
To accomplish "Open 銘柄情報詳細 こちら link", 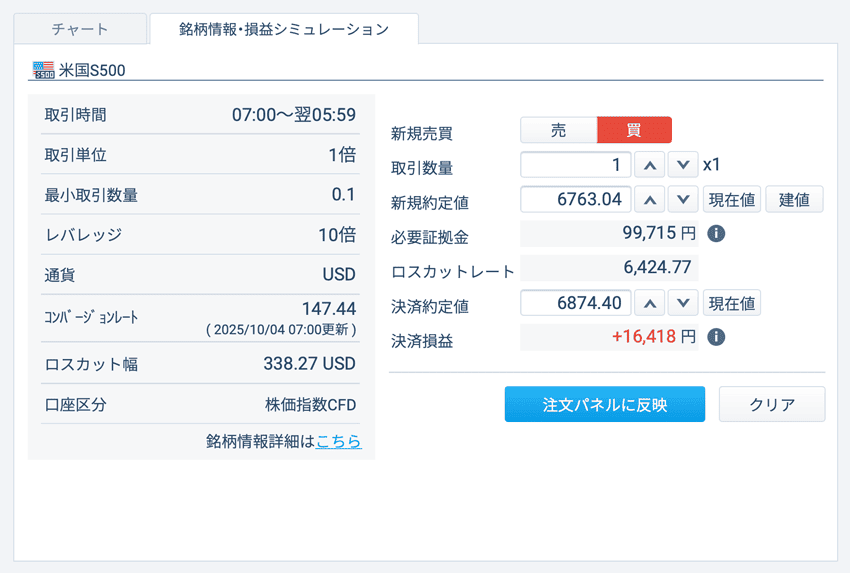I will point(339,441).
